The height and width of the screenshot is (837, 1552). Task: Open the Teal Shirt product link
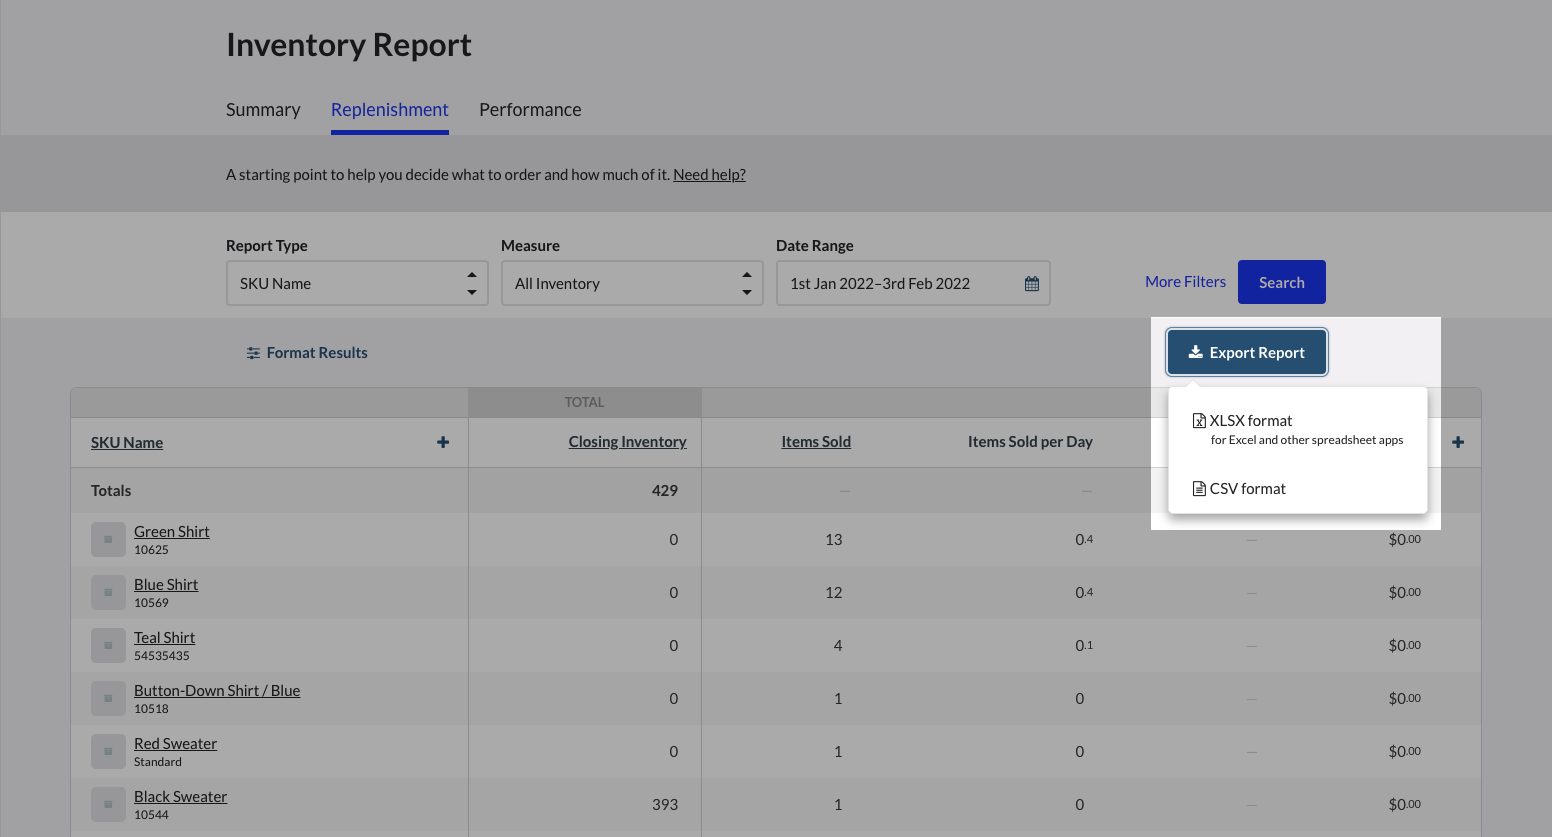(x=164, y=638)
